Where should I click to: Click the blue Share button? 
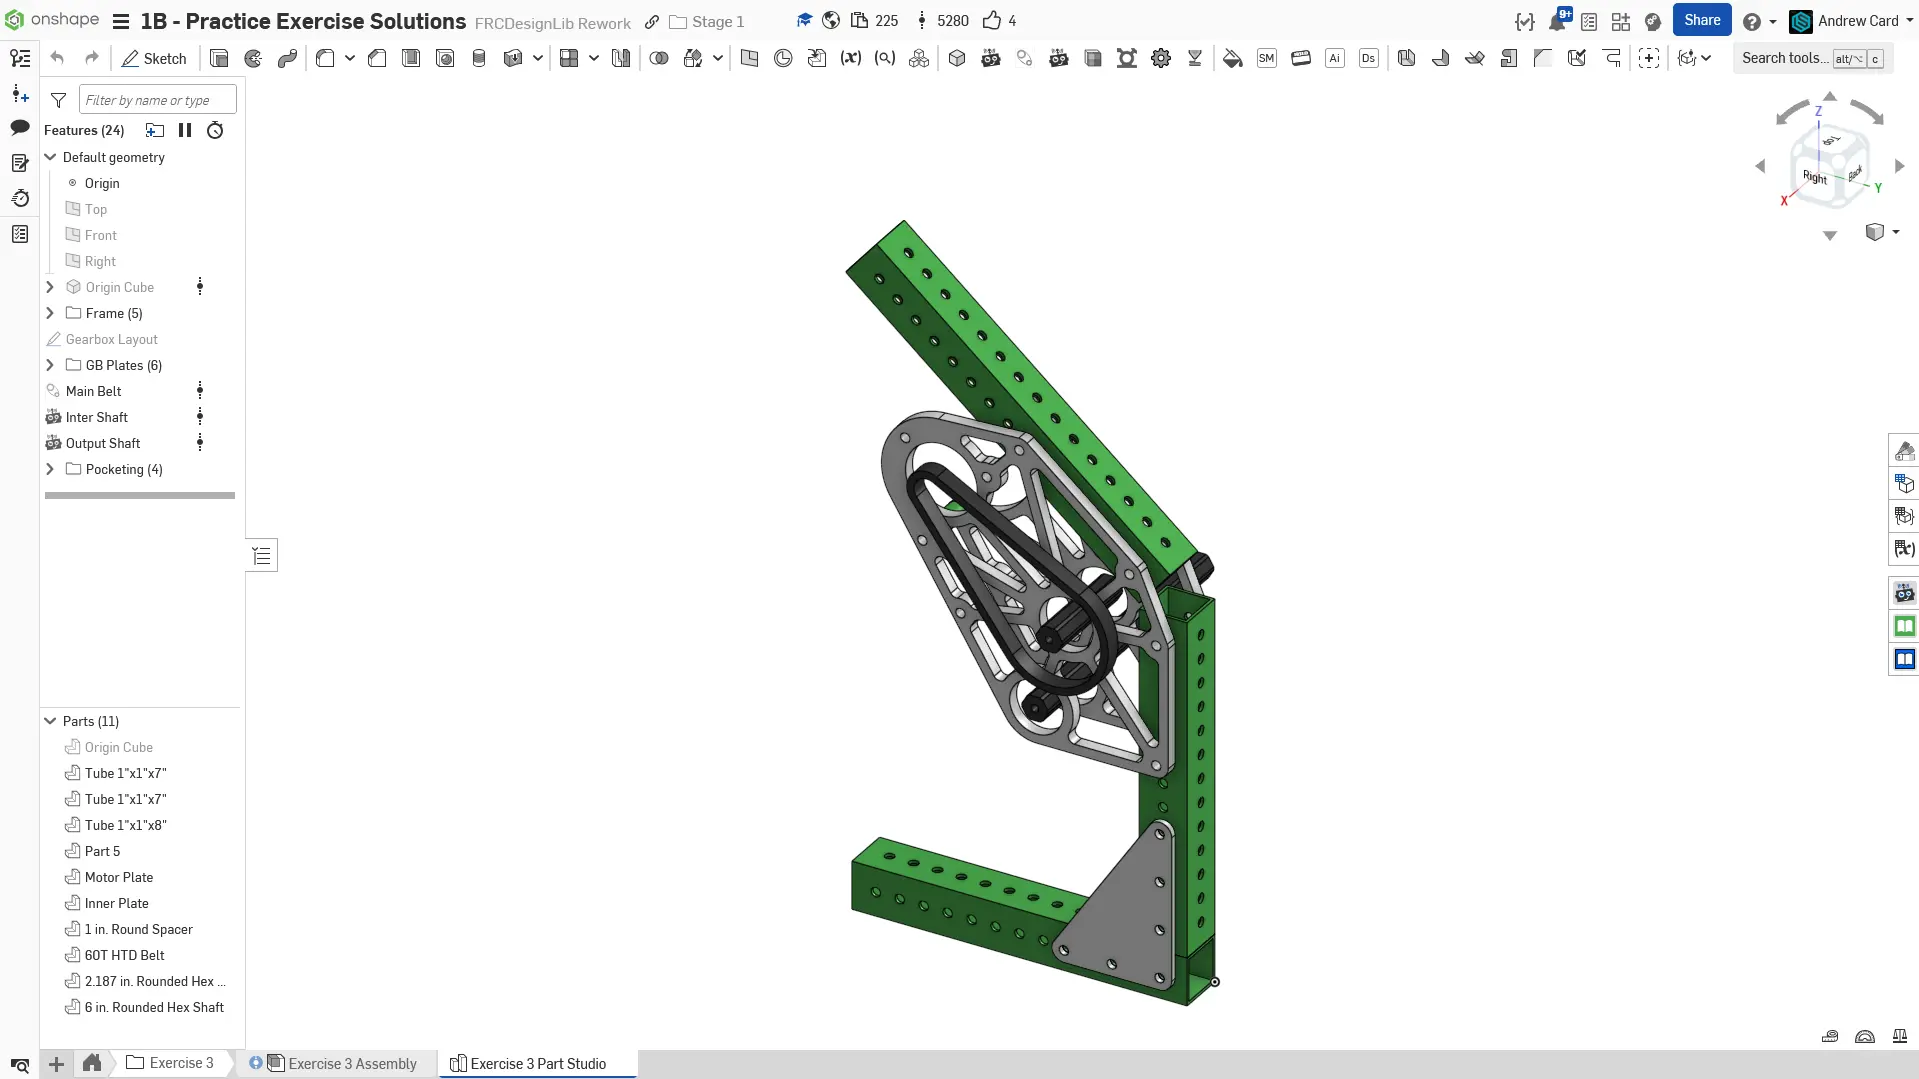(x=1702, y=21)
